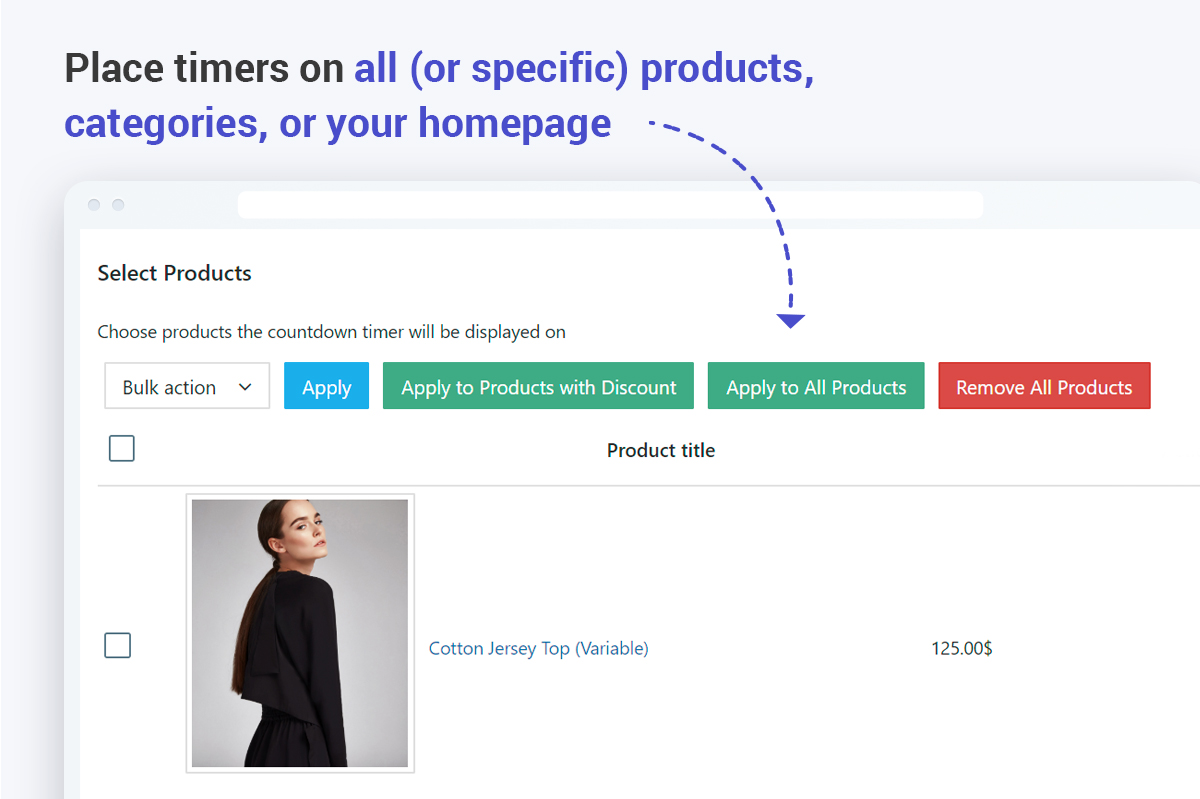Click Apply to Products with Discount
The width and height of the screenshot is (1200, 799).
(538, 387)
